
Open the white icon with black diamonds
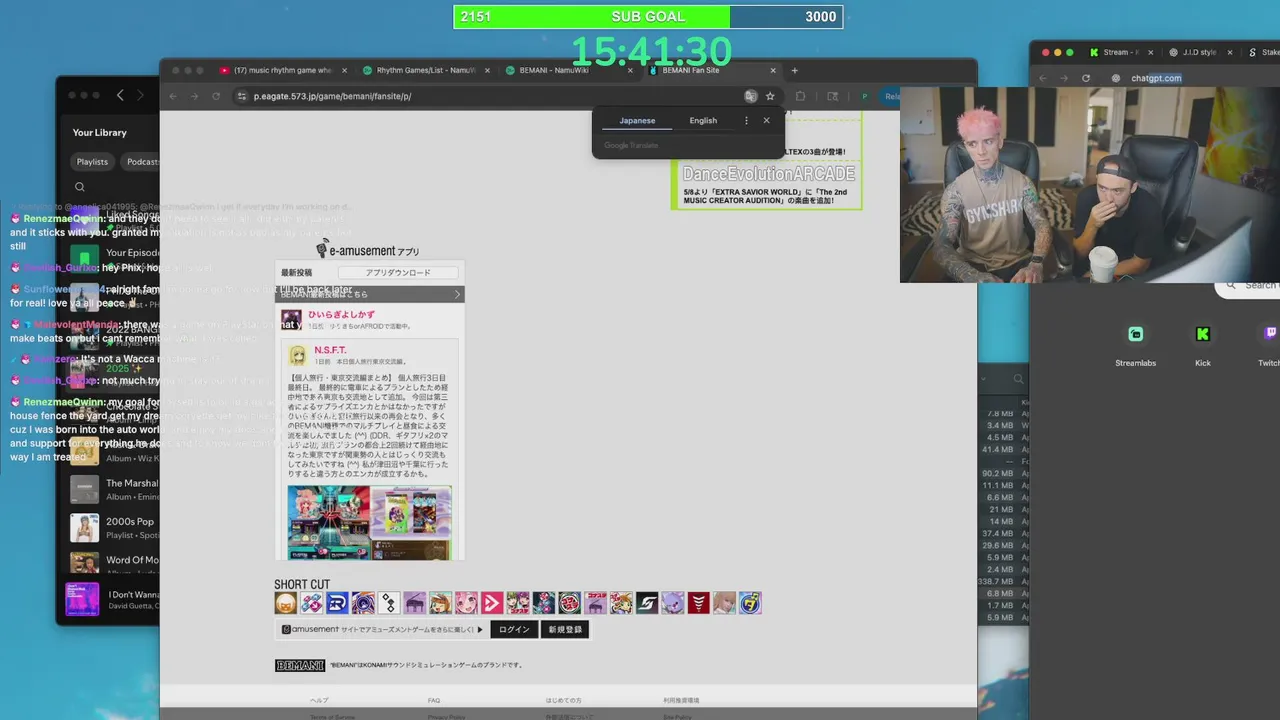click(389, 603)
